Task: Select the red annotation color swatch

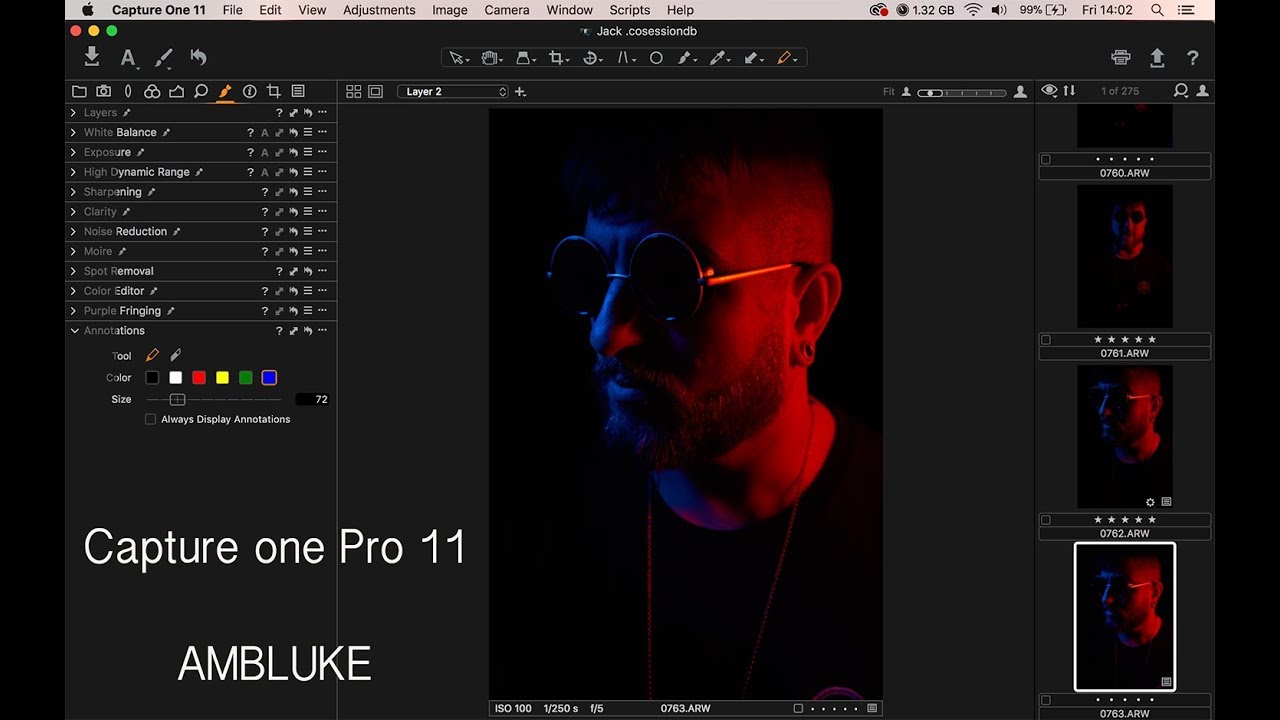Action: [x=199, y=377]
